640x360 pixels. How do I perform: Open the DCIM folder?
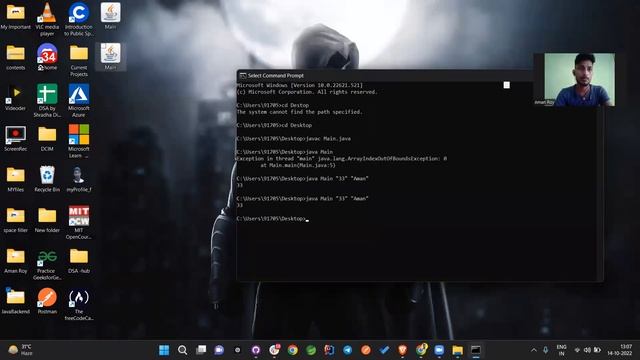[x=47, y=138]
